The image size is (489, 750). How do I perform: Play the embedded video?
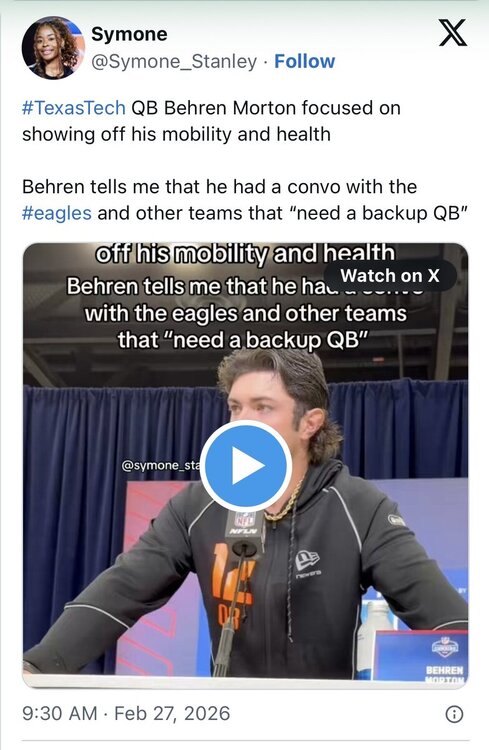tap(245, 465)
